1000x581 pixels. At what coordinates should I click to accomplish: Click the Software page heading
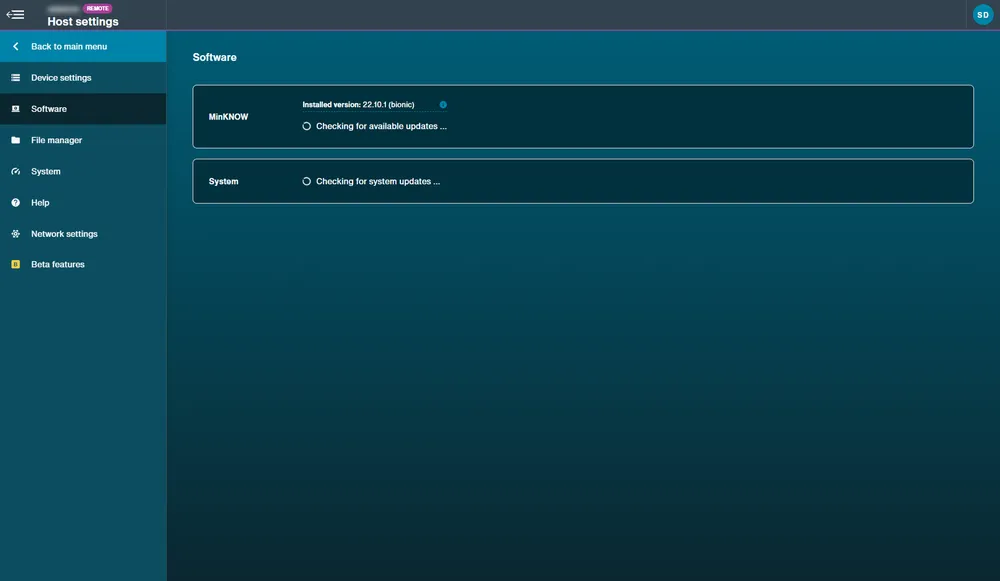pyautogui.click(x=214, y=57)
